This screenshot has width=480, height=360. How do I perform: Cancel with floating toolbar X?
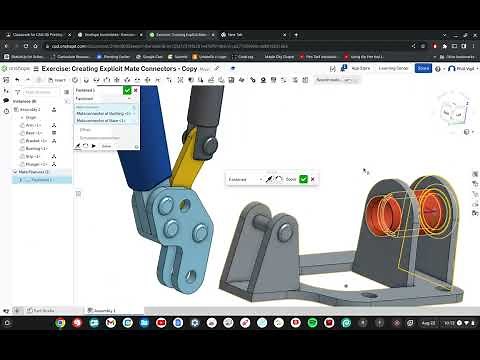pyautogui.click(x=313, y=179)
